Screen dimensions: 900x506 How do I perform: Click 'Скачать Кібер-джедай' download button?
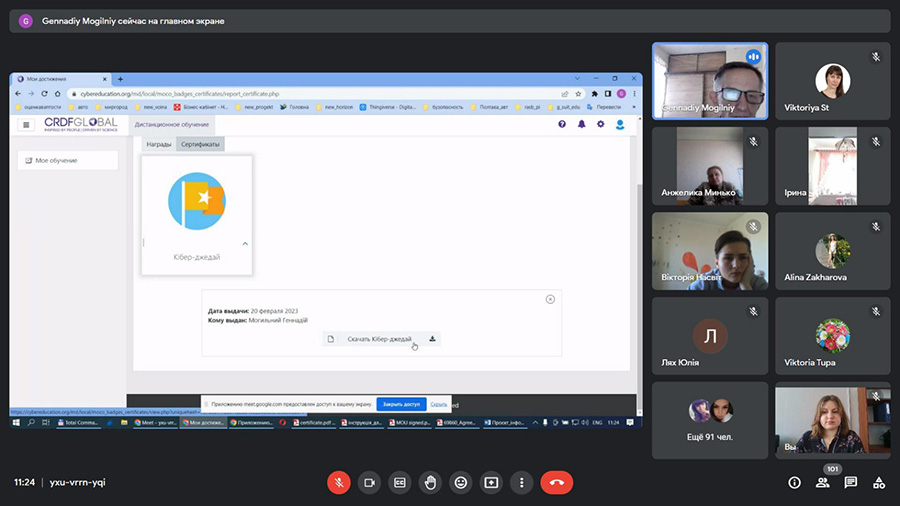click(381, 339)
